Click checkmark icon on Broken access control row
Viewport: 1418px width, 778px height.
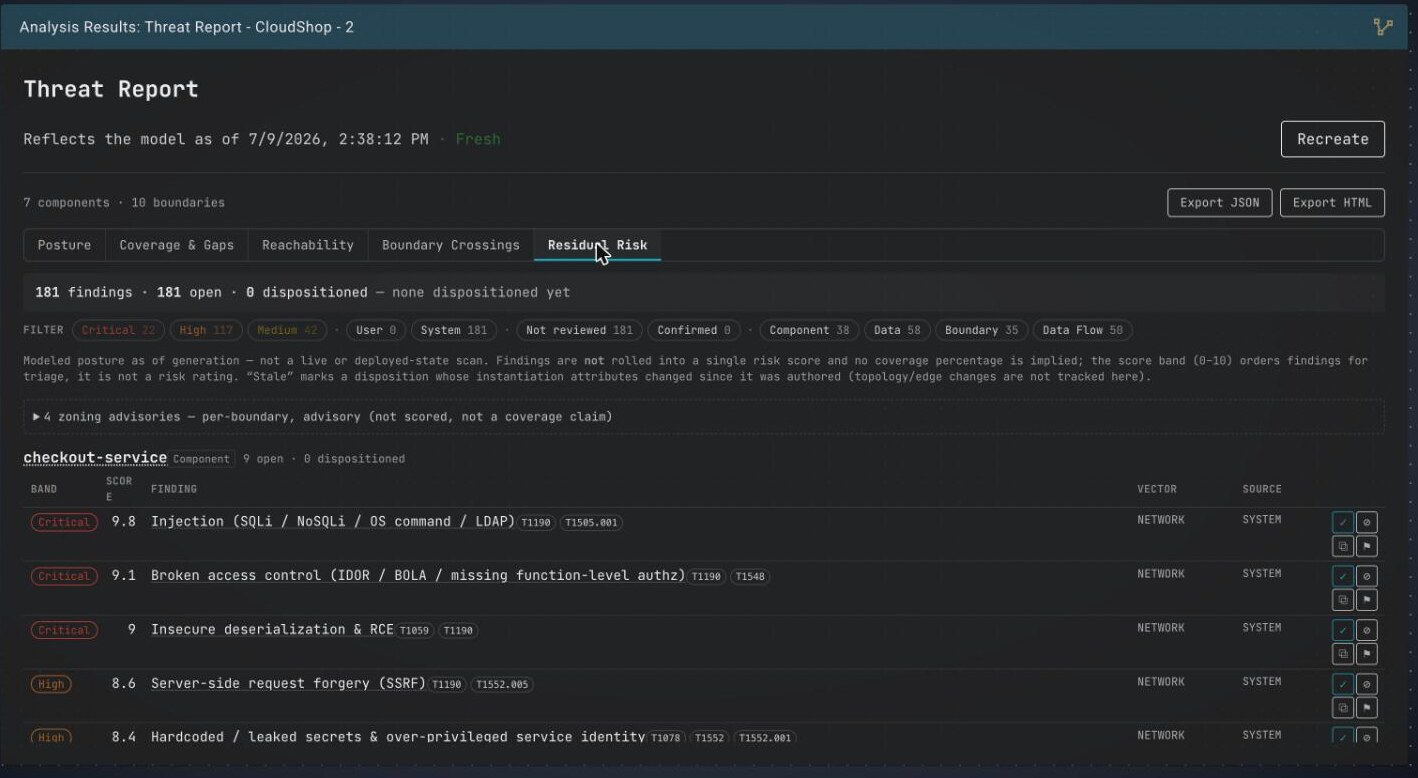tap(1342, 576)
